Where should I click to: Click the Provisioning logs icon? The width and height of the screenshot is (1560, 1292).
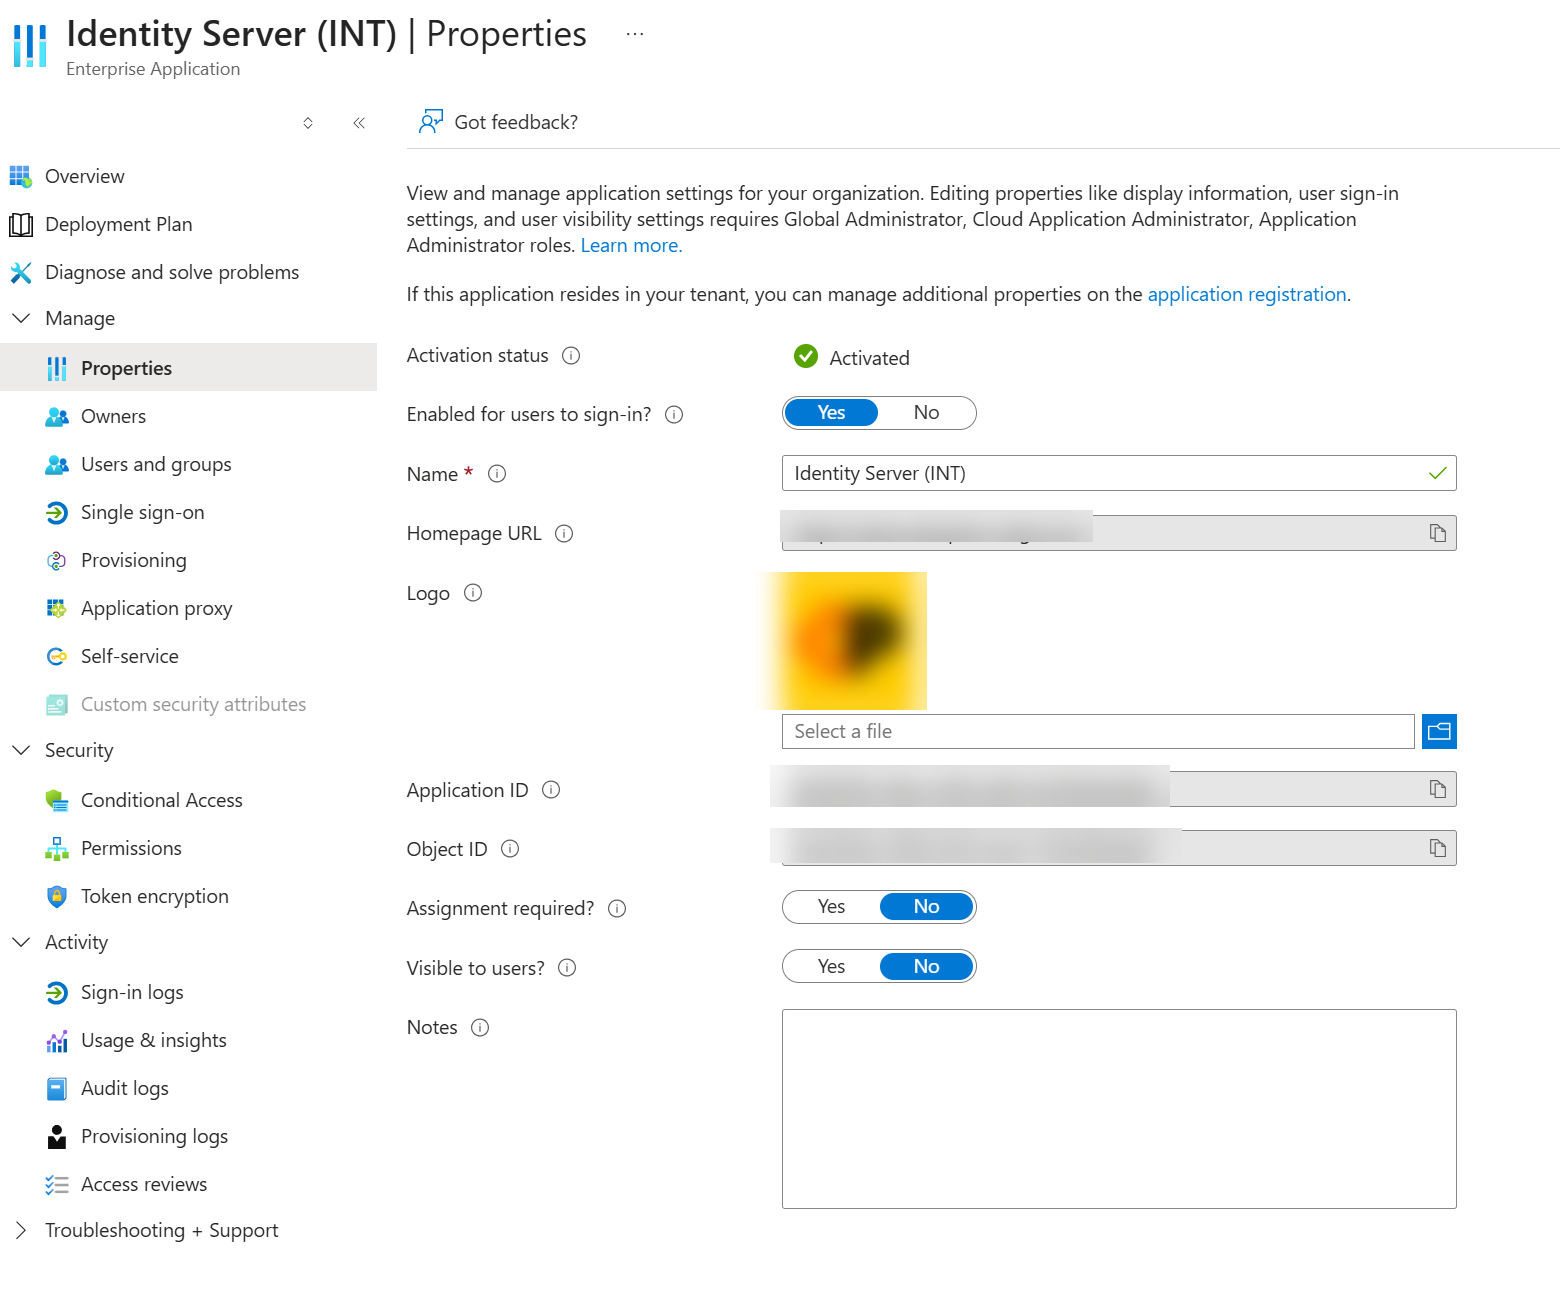tap(57, 1137)
